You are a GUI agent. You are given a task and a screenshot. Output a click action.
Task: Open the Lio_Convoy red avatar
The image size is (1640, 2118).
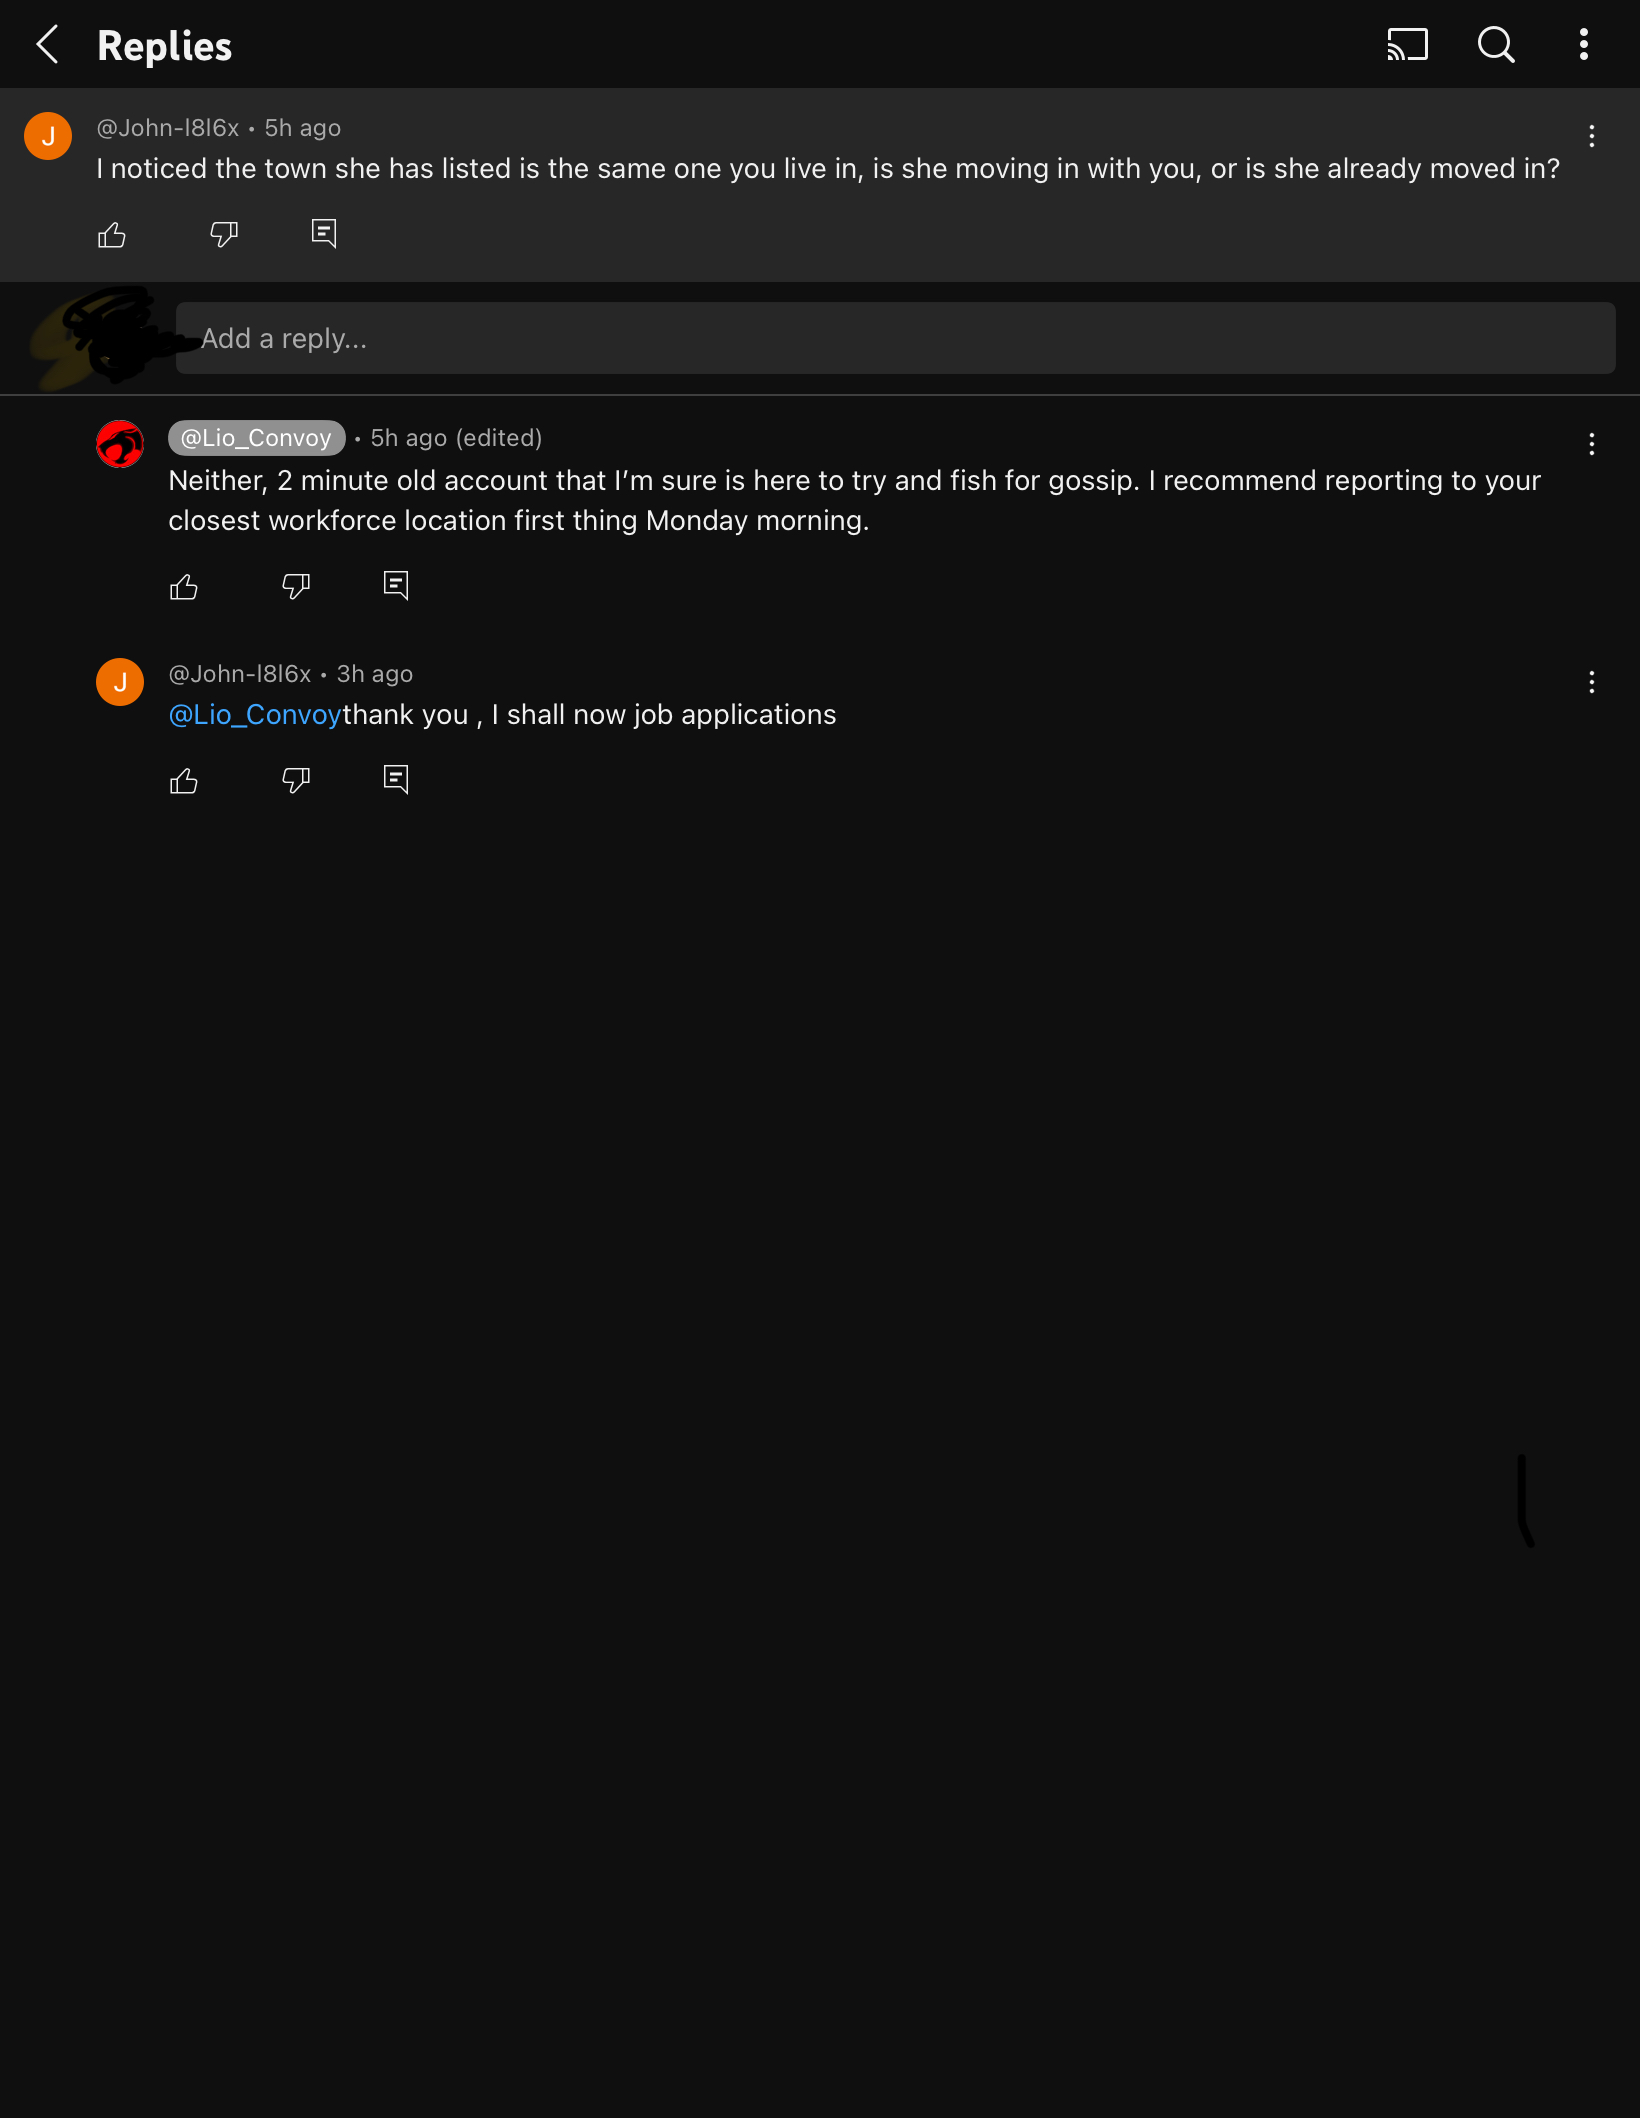coord(120,444)
